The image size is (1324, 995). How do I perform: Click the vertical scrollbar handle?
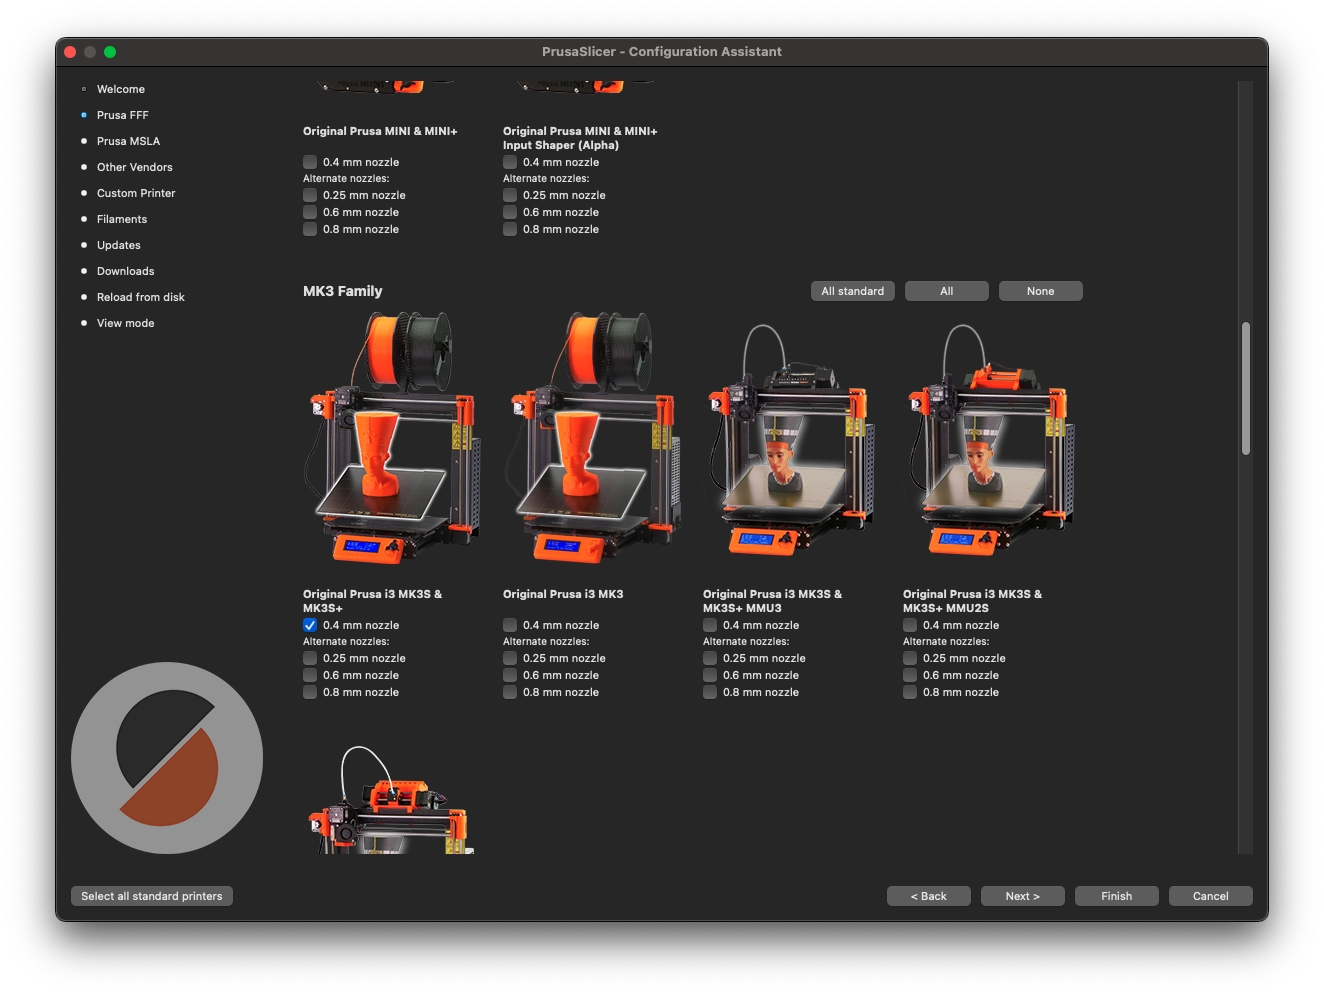(x=1246, y=388)
